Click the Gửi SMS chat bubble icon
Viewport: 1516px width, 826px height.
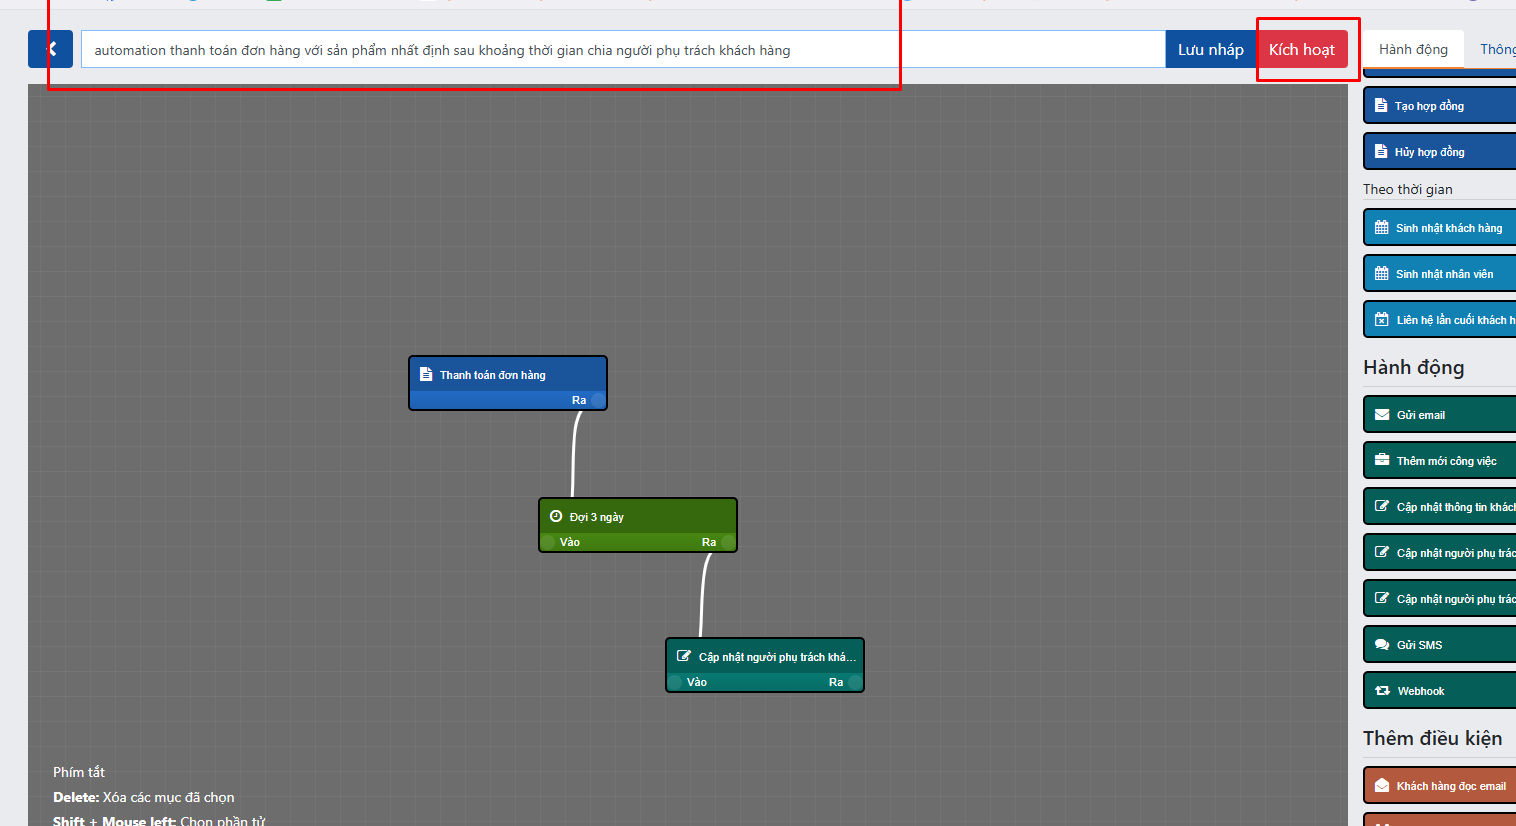click(1382, 645)
